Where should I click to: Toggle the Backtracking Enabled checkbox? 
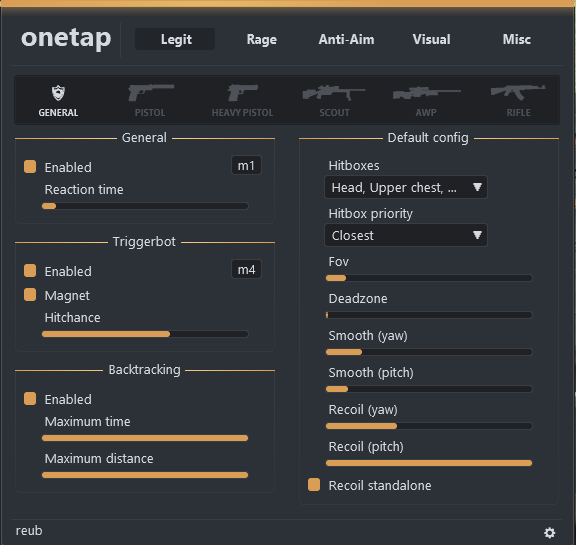click(x=30, y=398)
